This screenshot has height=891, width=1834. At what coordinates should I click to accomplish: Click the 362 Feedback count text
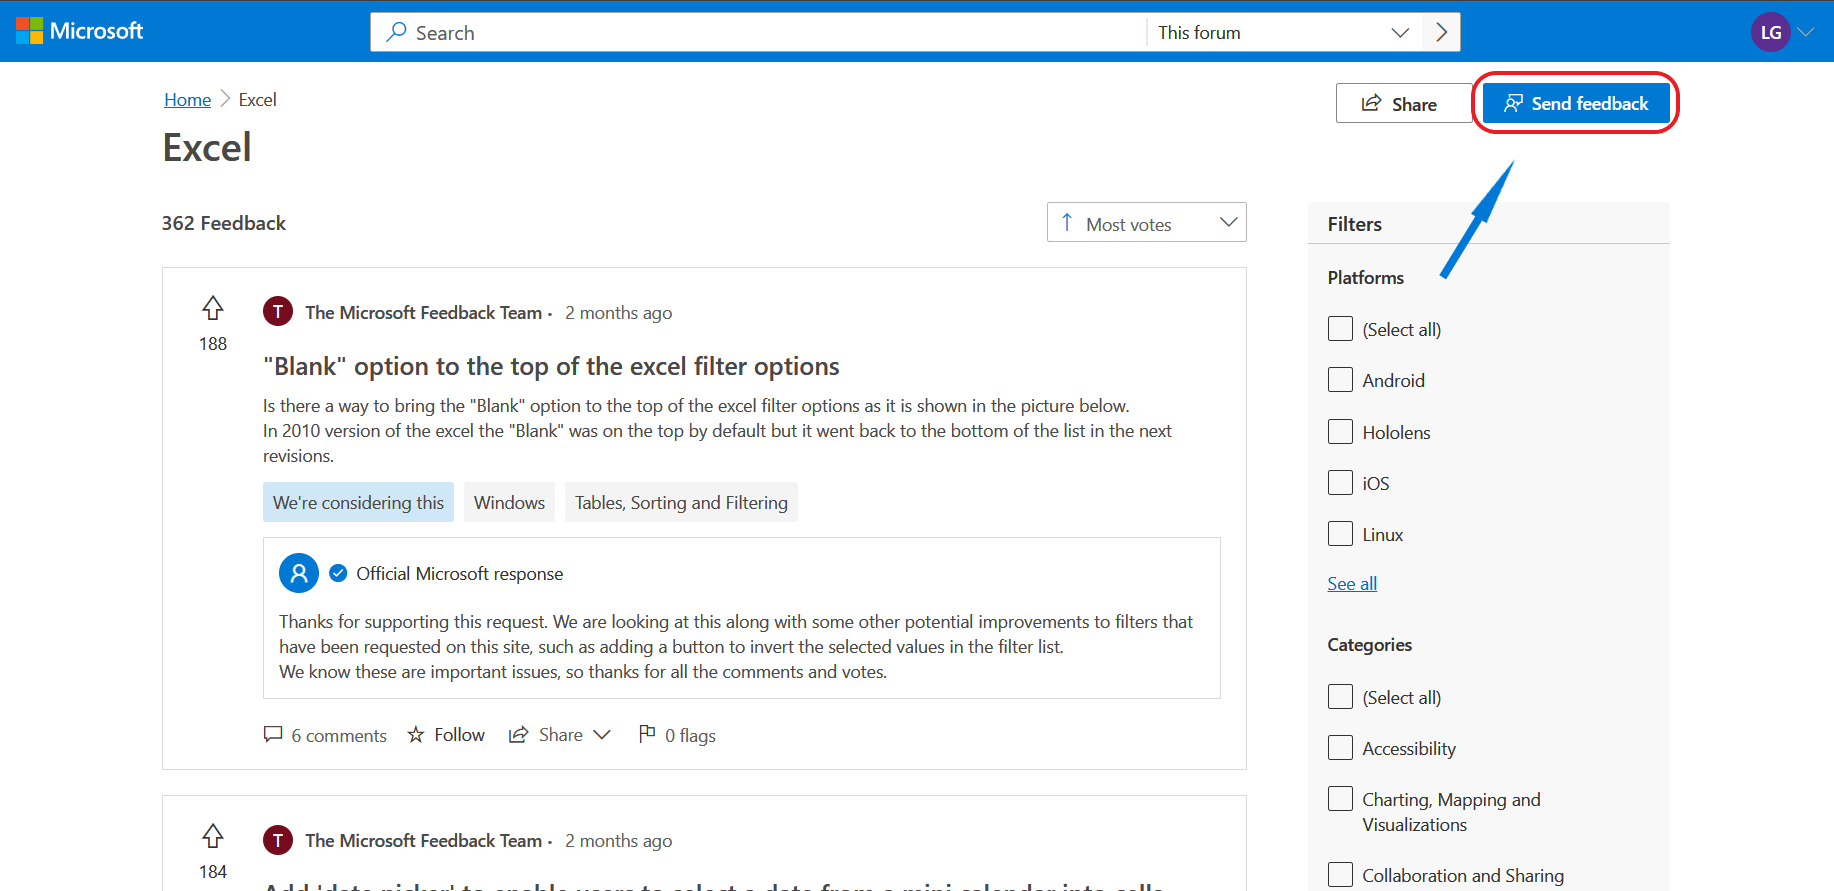pos(224,223)
